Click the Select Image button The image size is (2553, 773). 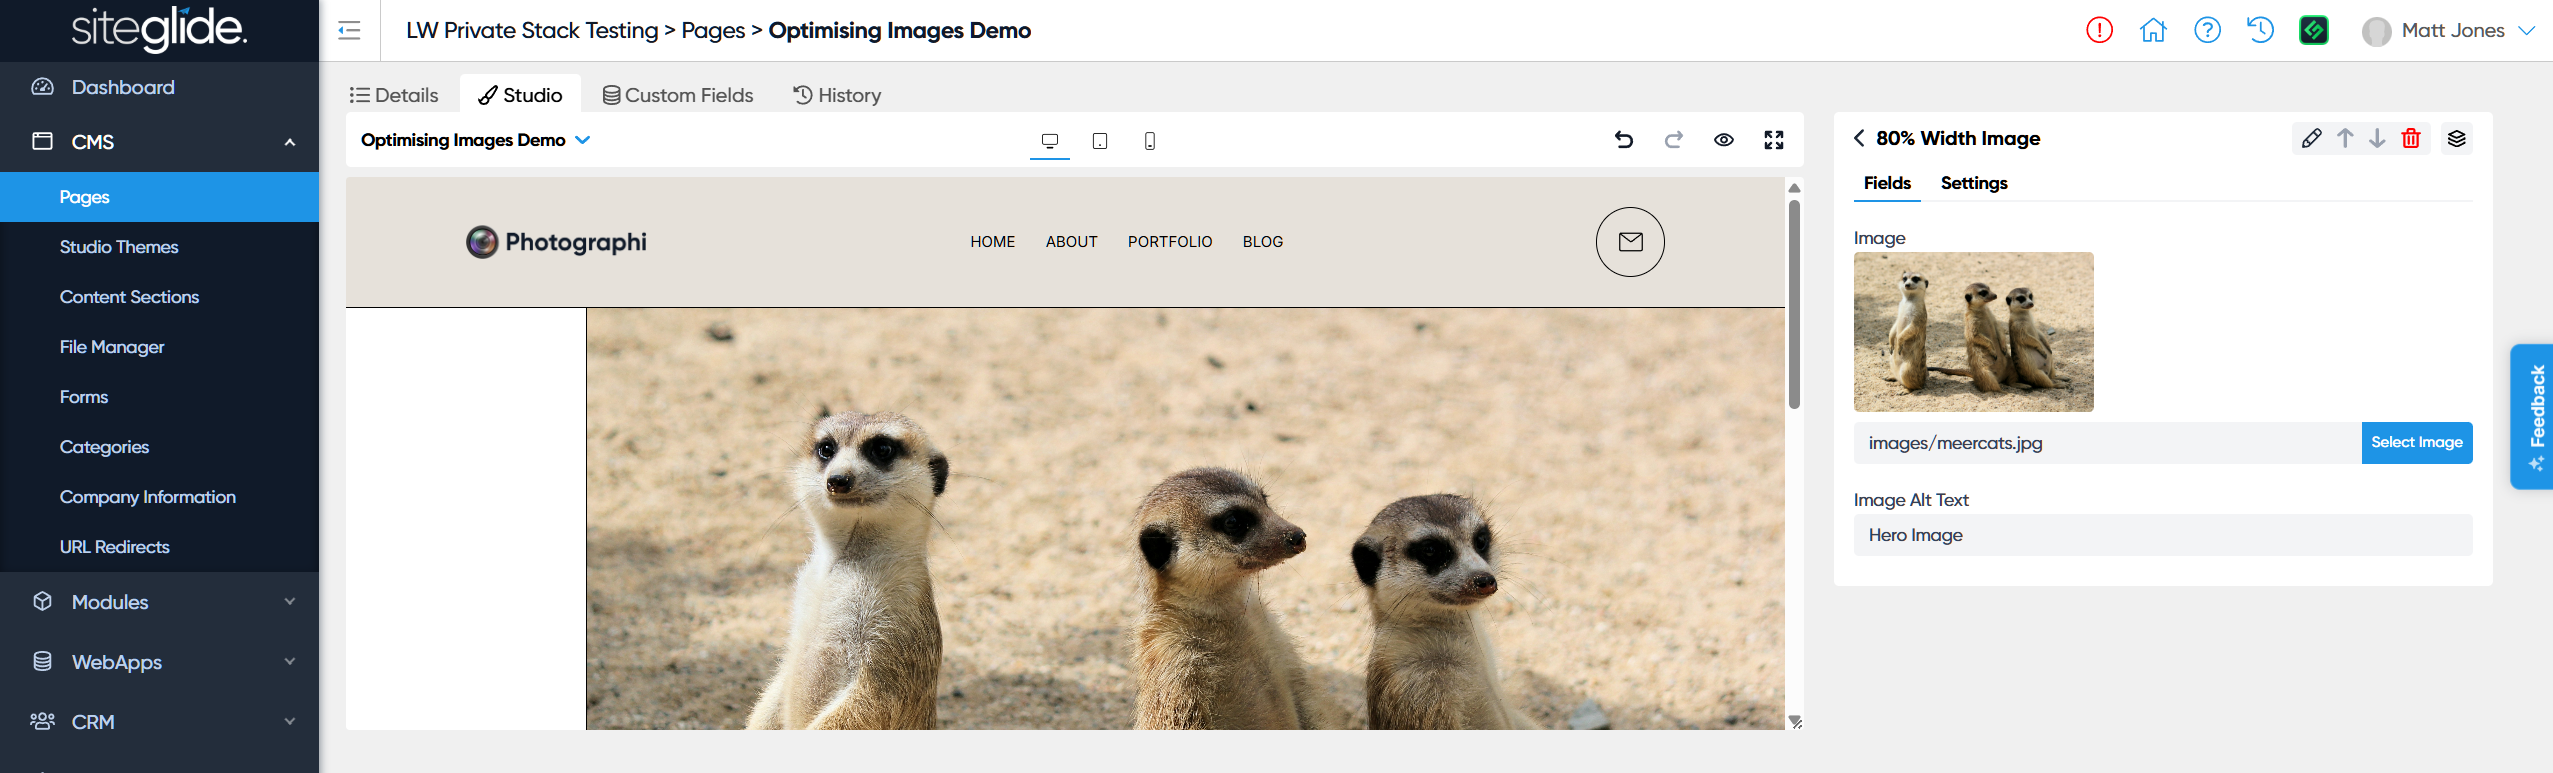(2416, 443)
